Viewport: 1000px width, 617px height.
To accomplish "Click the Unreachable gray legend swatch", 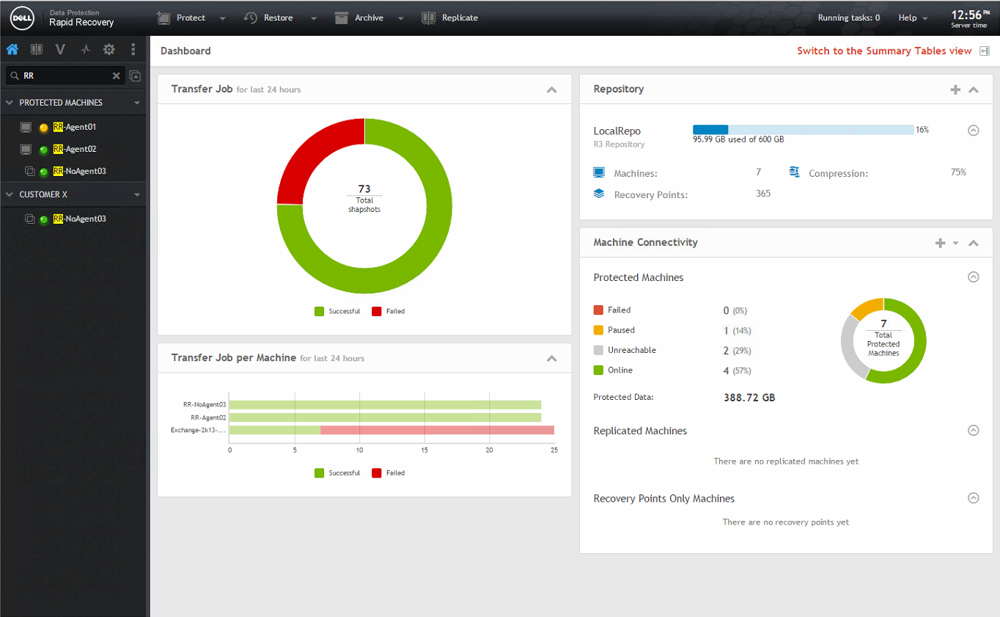I will click(598, 350).
